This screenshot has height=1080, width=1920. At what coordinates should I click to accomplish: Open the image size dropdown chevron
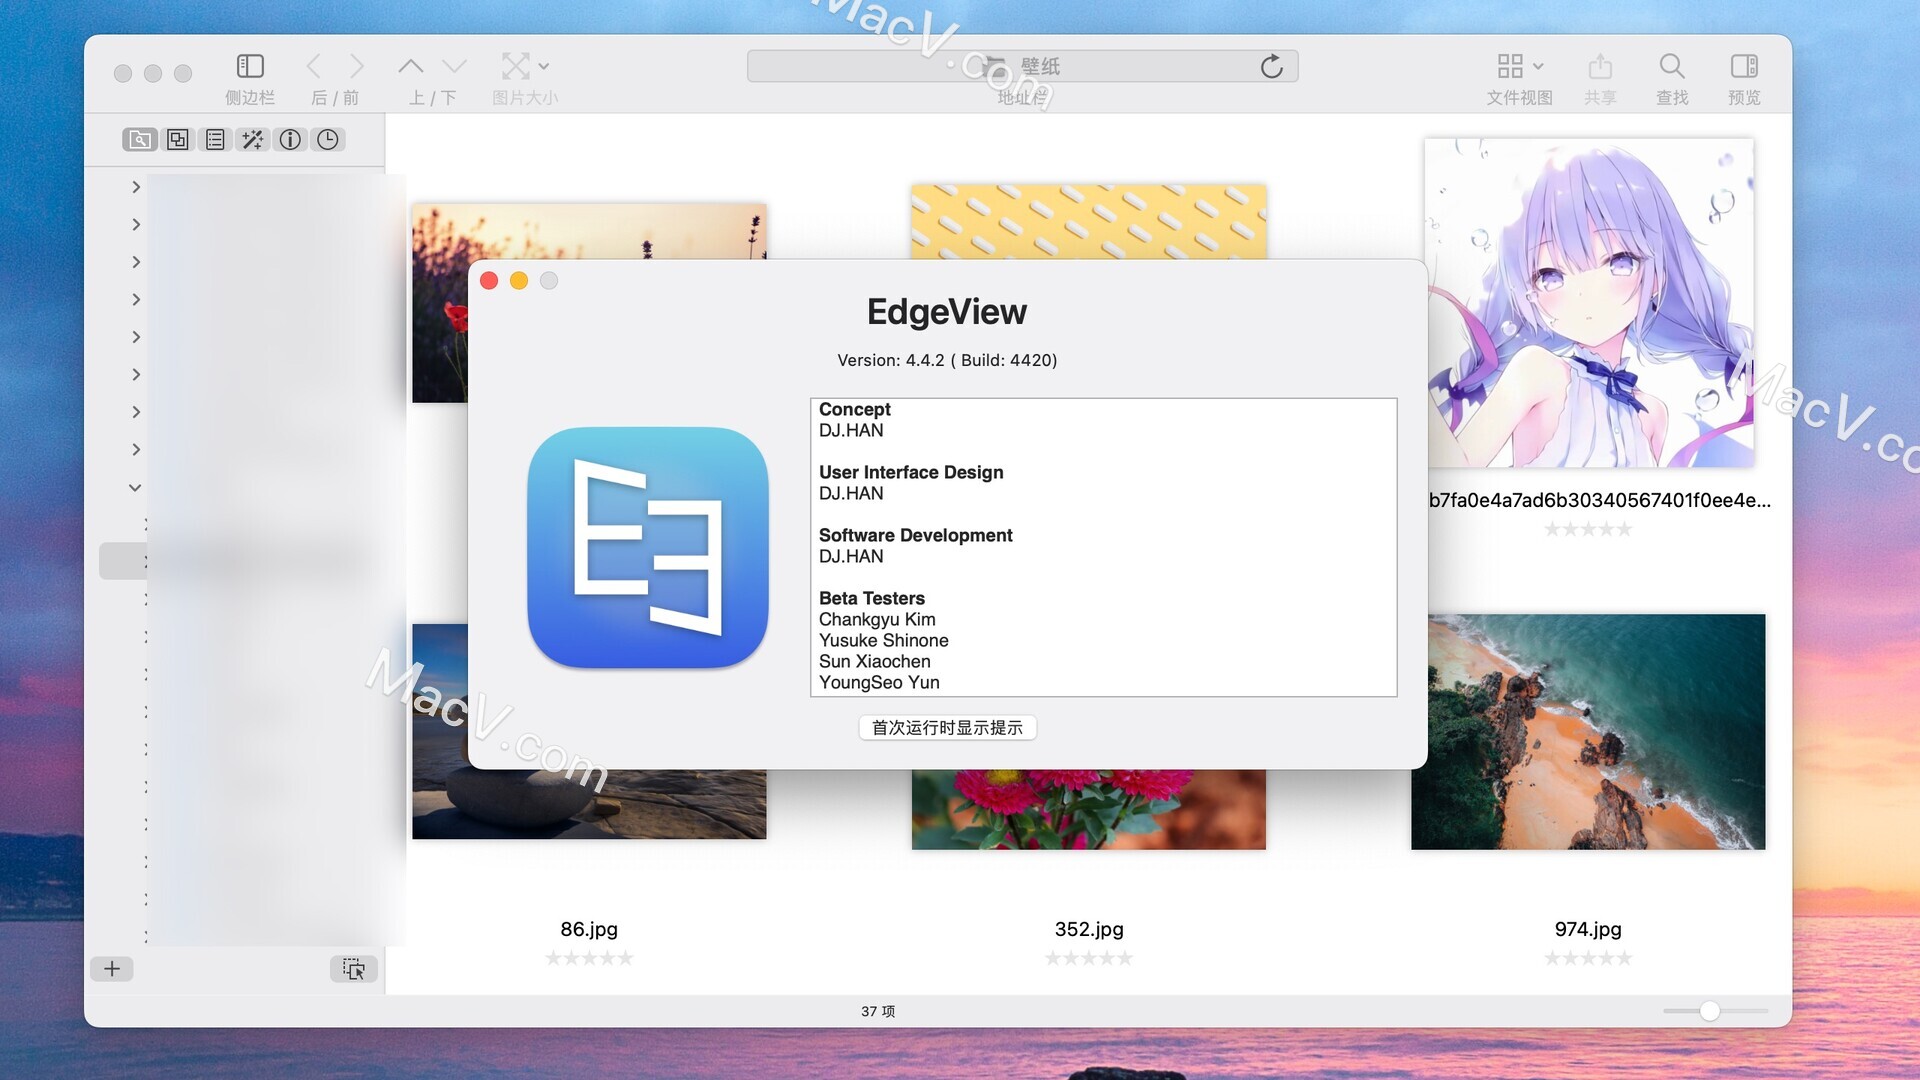pyautogui.click(x=544, y=66)
